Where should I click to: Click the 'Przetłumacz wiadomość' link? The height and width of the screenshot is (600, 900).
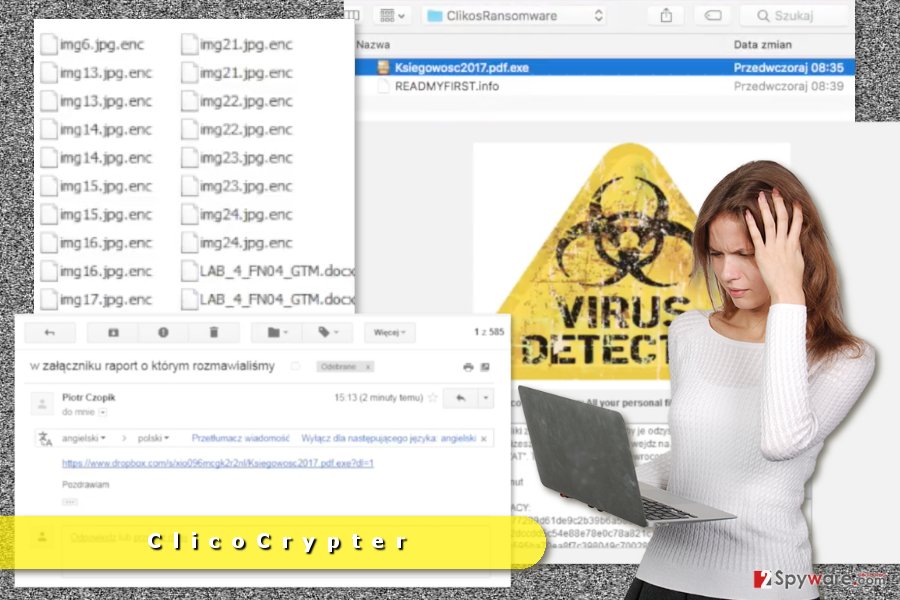point(240,438)
